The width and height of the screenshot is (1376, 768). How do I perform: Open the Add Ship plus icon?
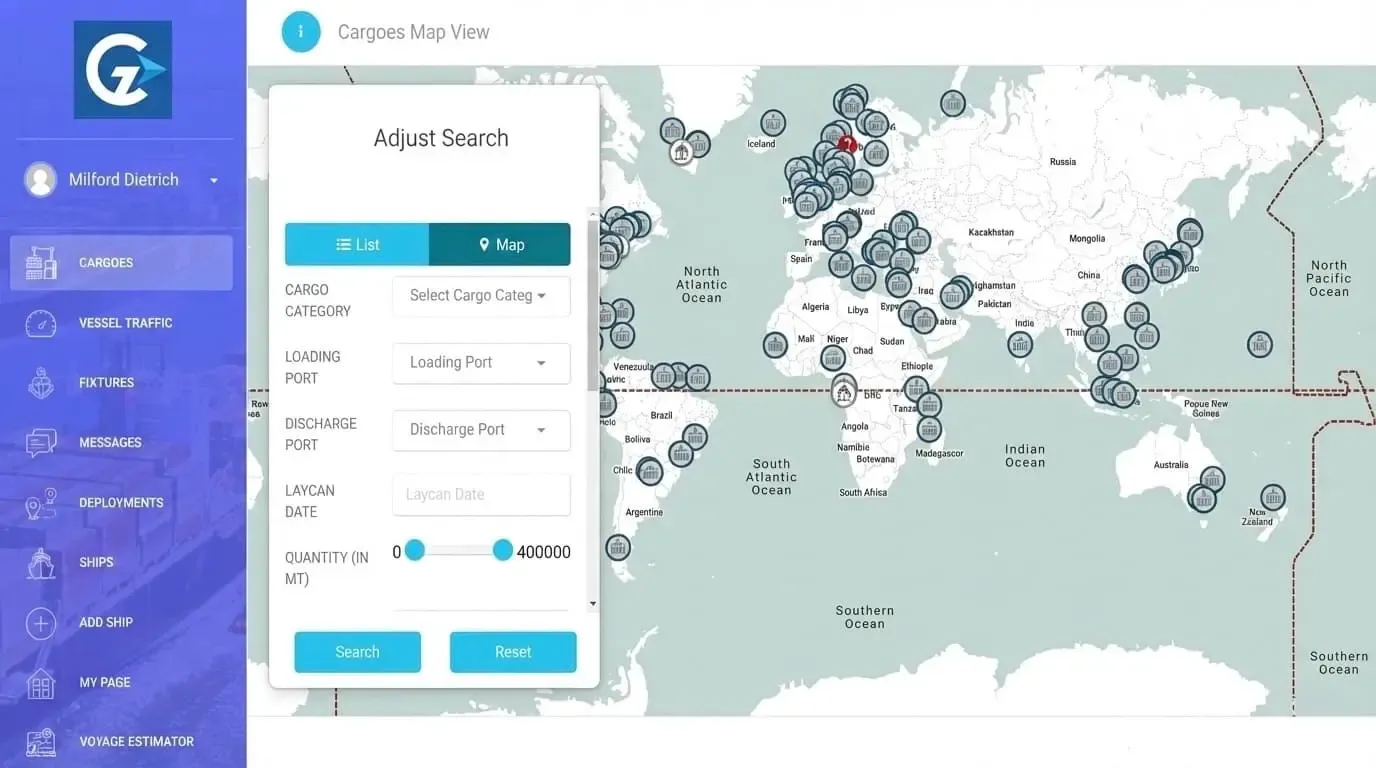(40, 622)
